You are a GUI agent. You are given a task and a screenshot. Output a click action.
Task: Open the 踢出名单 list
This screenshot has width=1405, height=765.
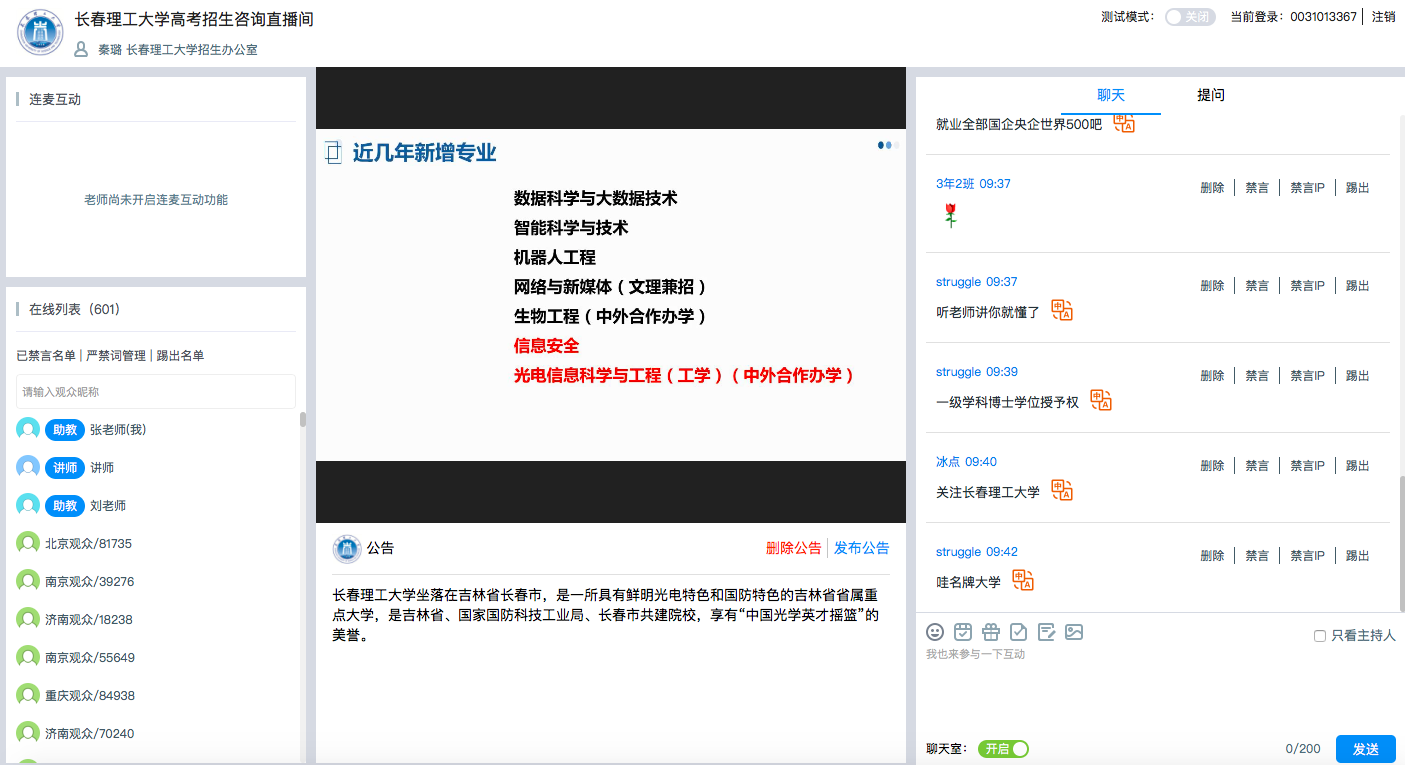pos(180,356)
